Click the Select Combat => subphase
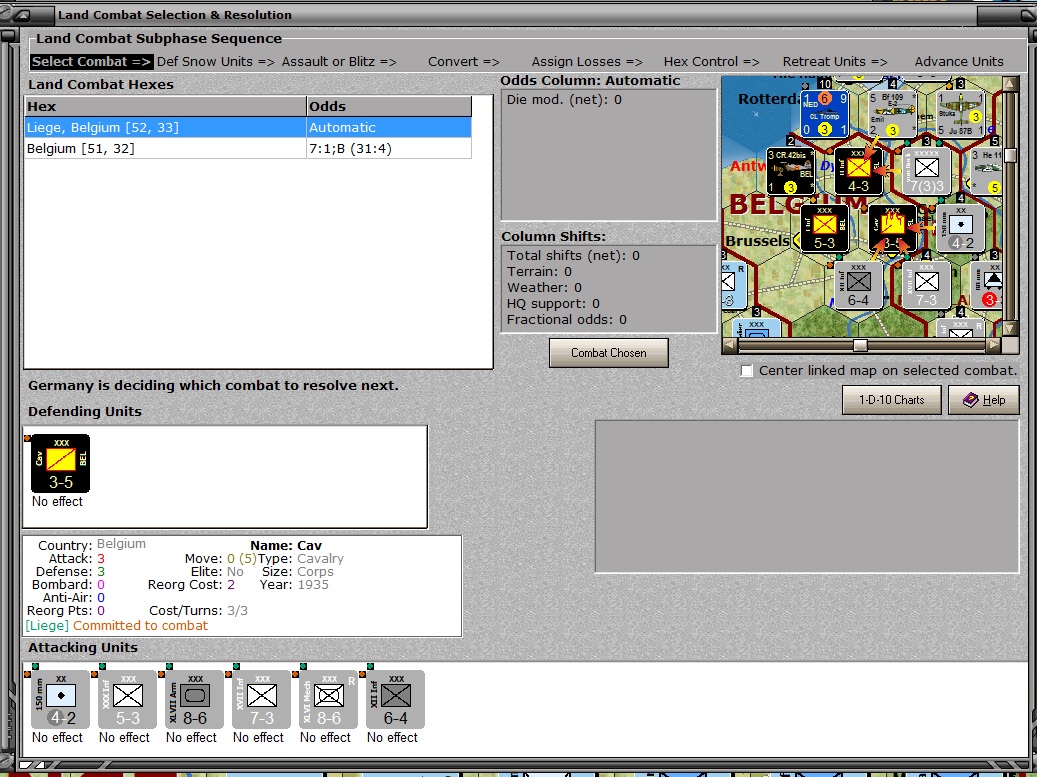The image size is (1037, 777). pos(91,61)
